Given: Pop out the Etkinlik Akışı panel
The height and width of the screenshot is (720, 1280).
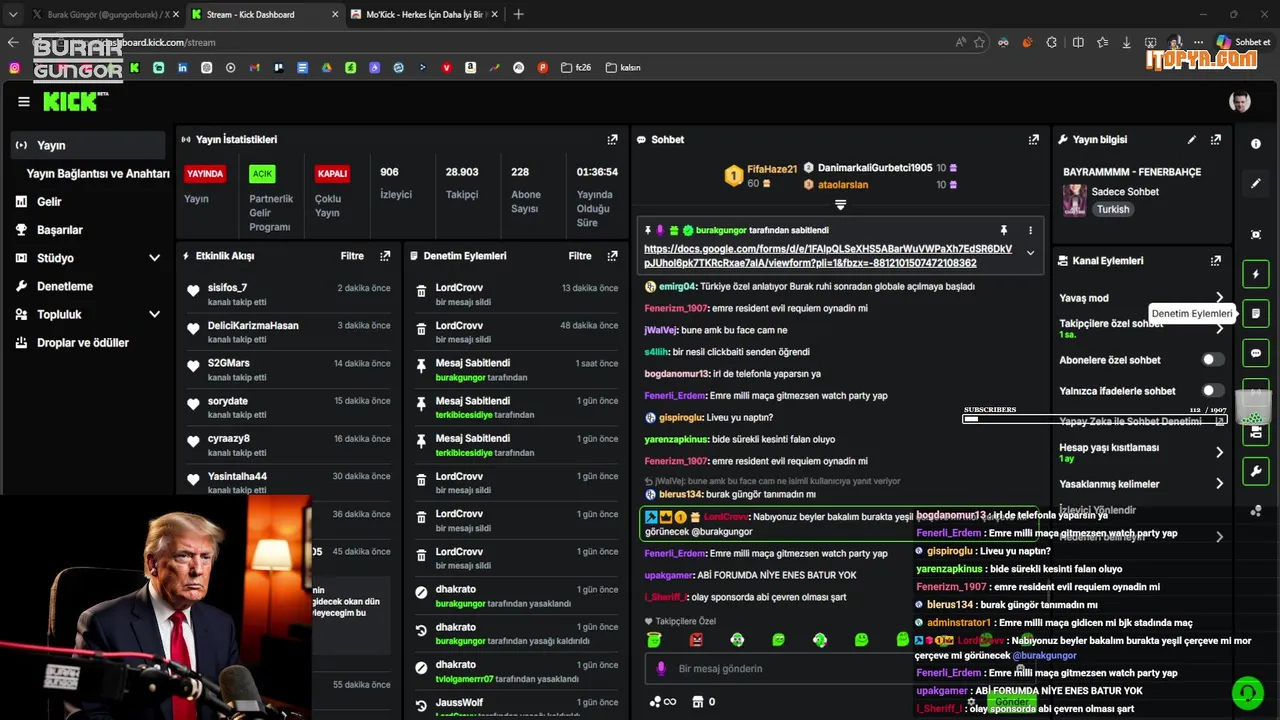Looking at the screenshot, I should (x=385, y=256).
